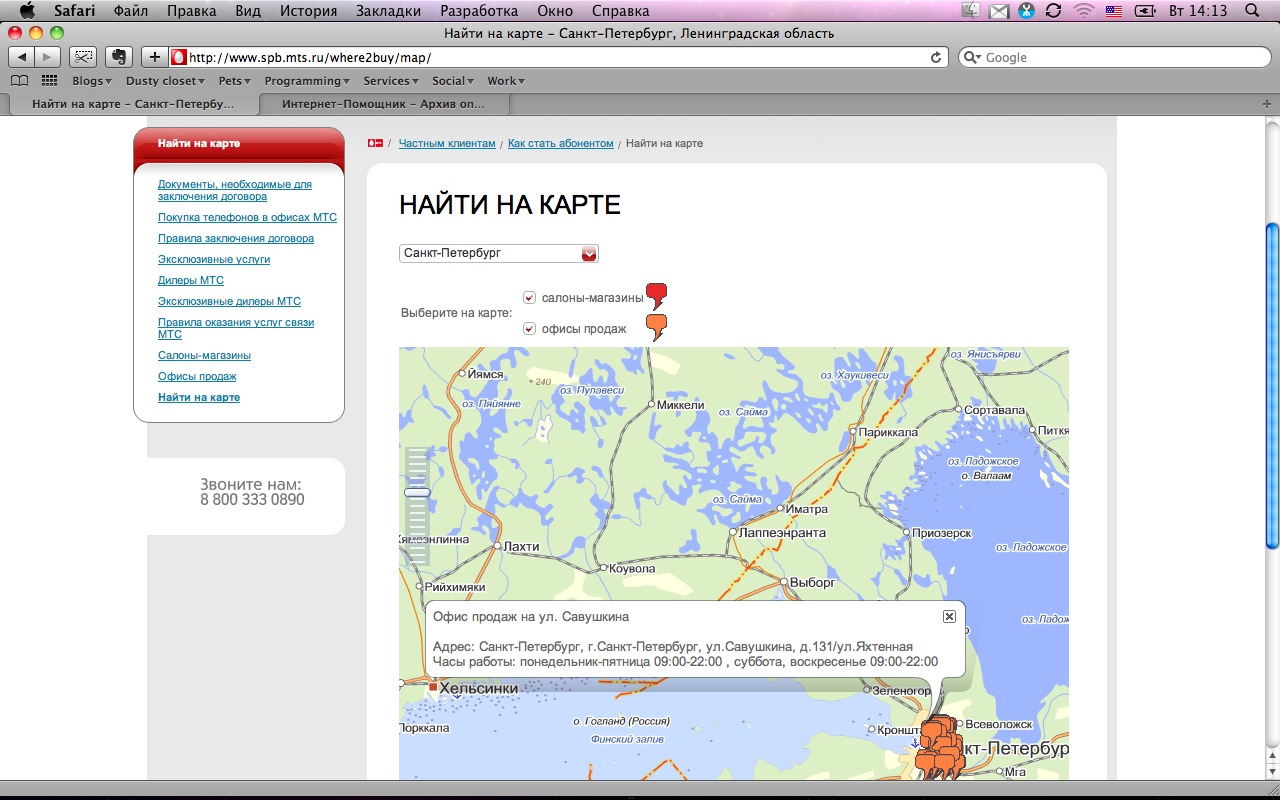Viewport: 1280px width, 800px height.
Task: Toggle the салоны-магазины checkbox
Action: [529, 297]
